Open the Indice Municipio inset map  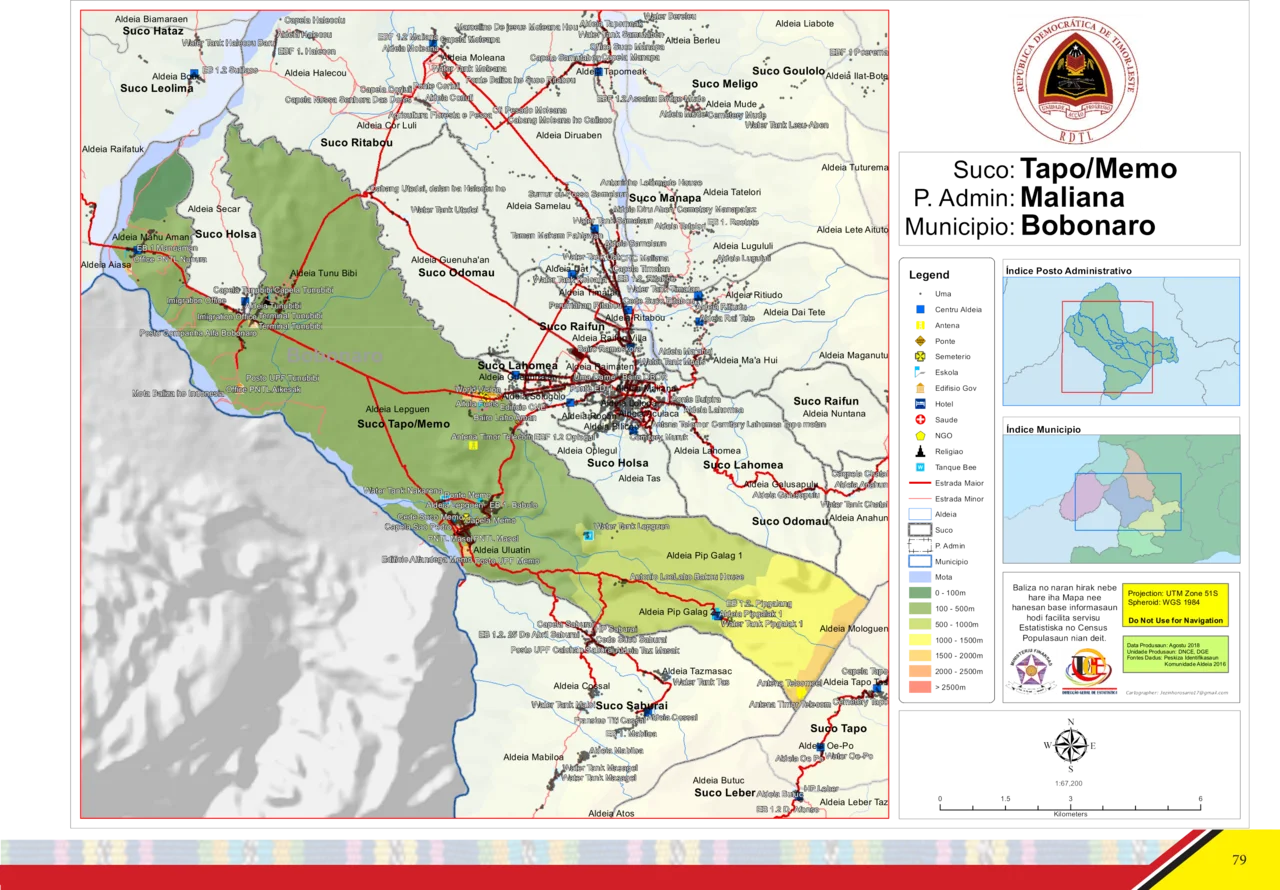[x=1120, y=498]
